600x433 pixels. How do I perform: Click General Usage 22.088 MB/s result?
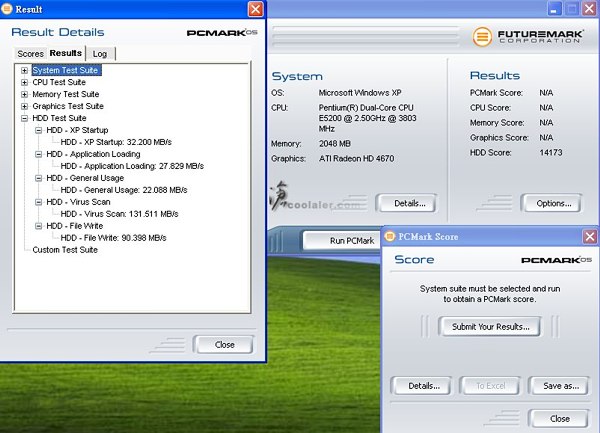click(x=124, y=190)
